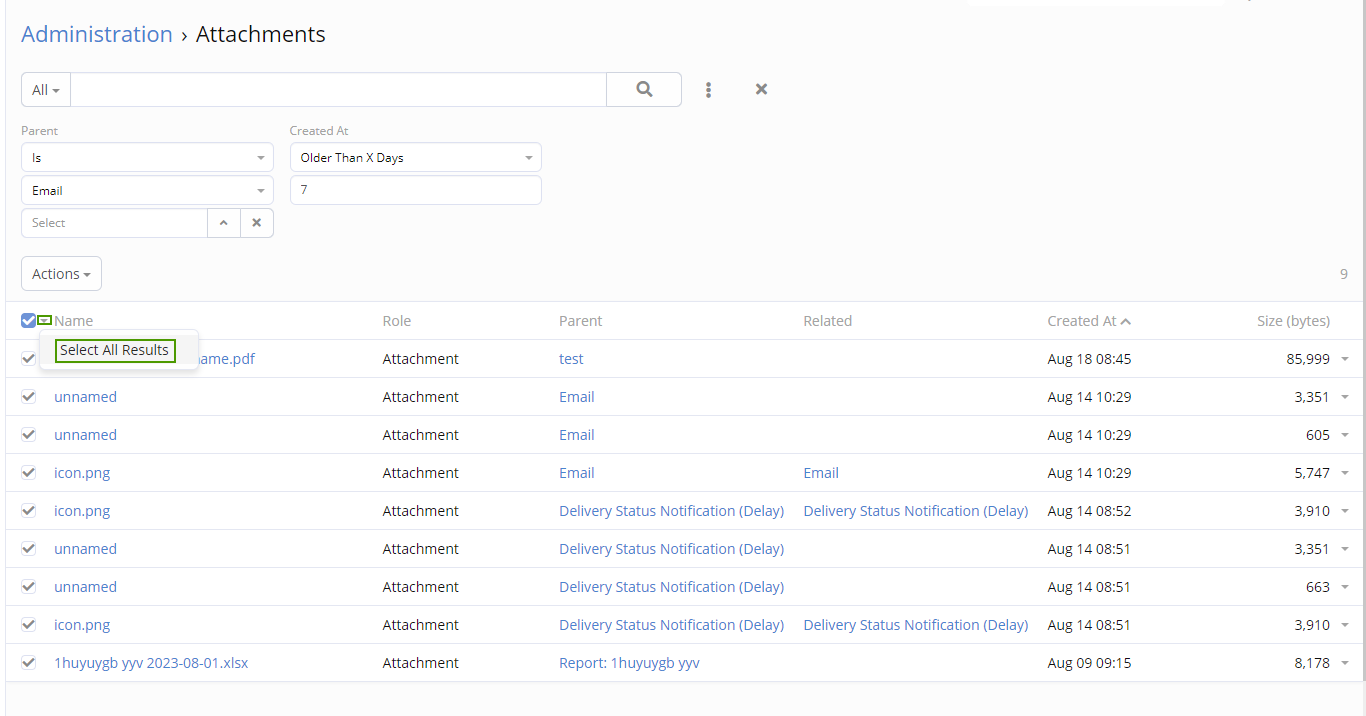Image resolution: width=1366 pixels, height=716 pixels.
Task: Click the up arrow beside Parent Select field
Action: [224, 223]
